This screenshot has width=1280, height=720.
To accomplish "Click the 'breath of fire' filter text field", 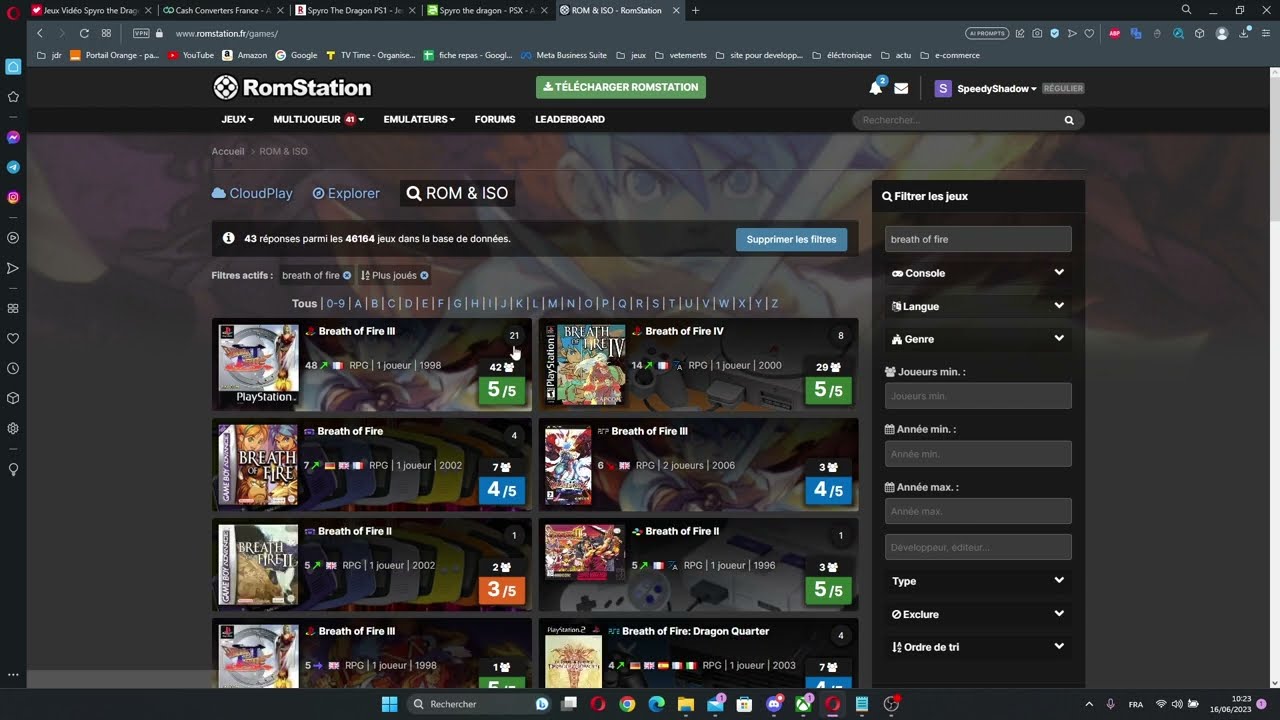I will tap(978, 239).
